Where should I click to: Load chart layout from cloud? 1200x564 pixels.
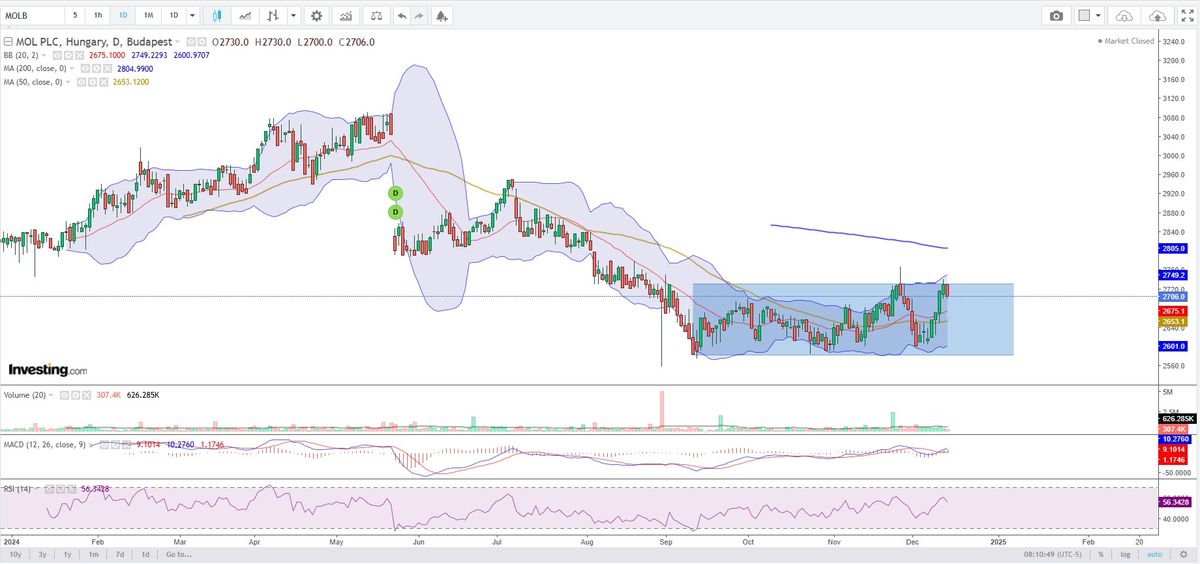click(1125, 16)
